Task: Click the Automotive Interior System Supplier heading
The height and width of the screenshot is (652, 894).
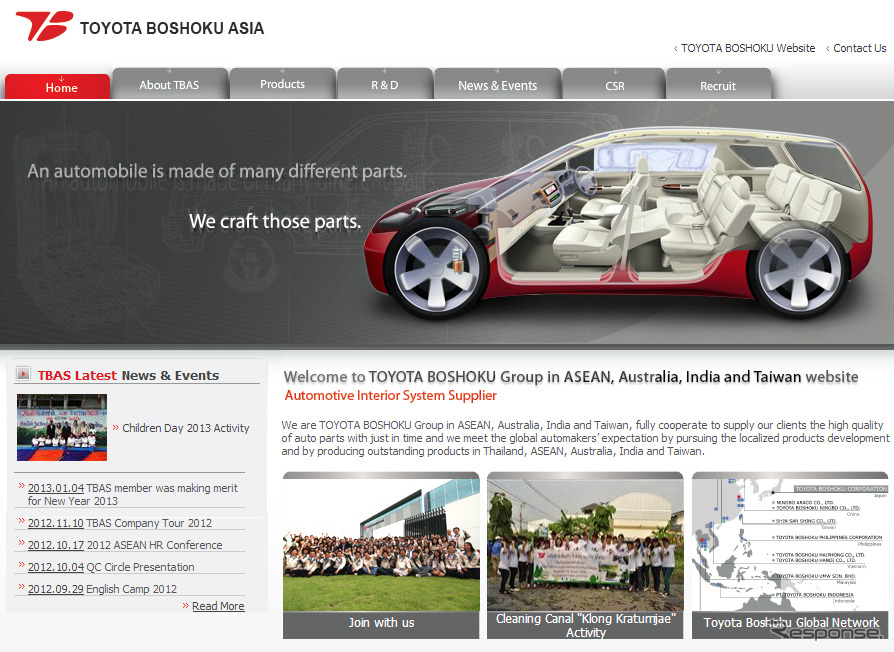Action: 391,395
